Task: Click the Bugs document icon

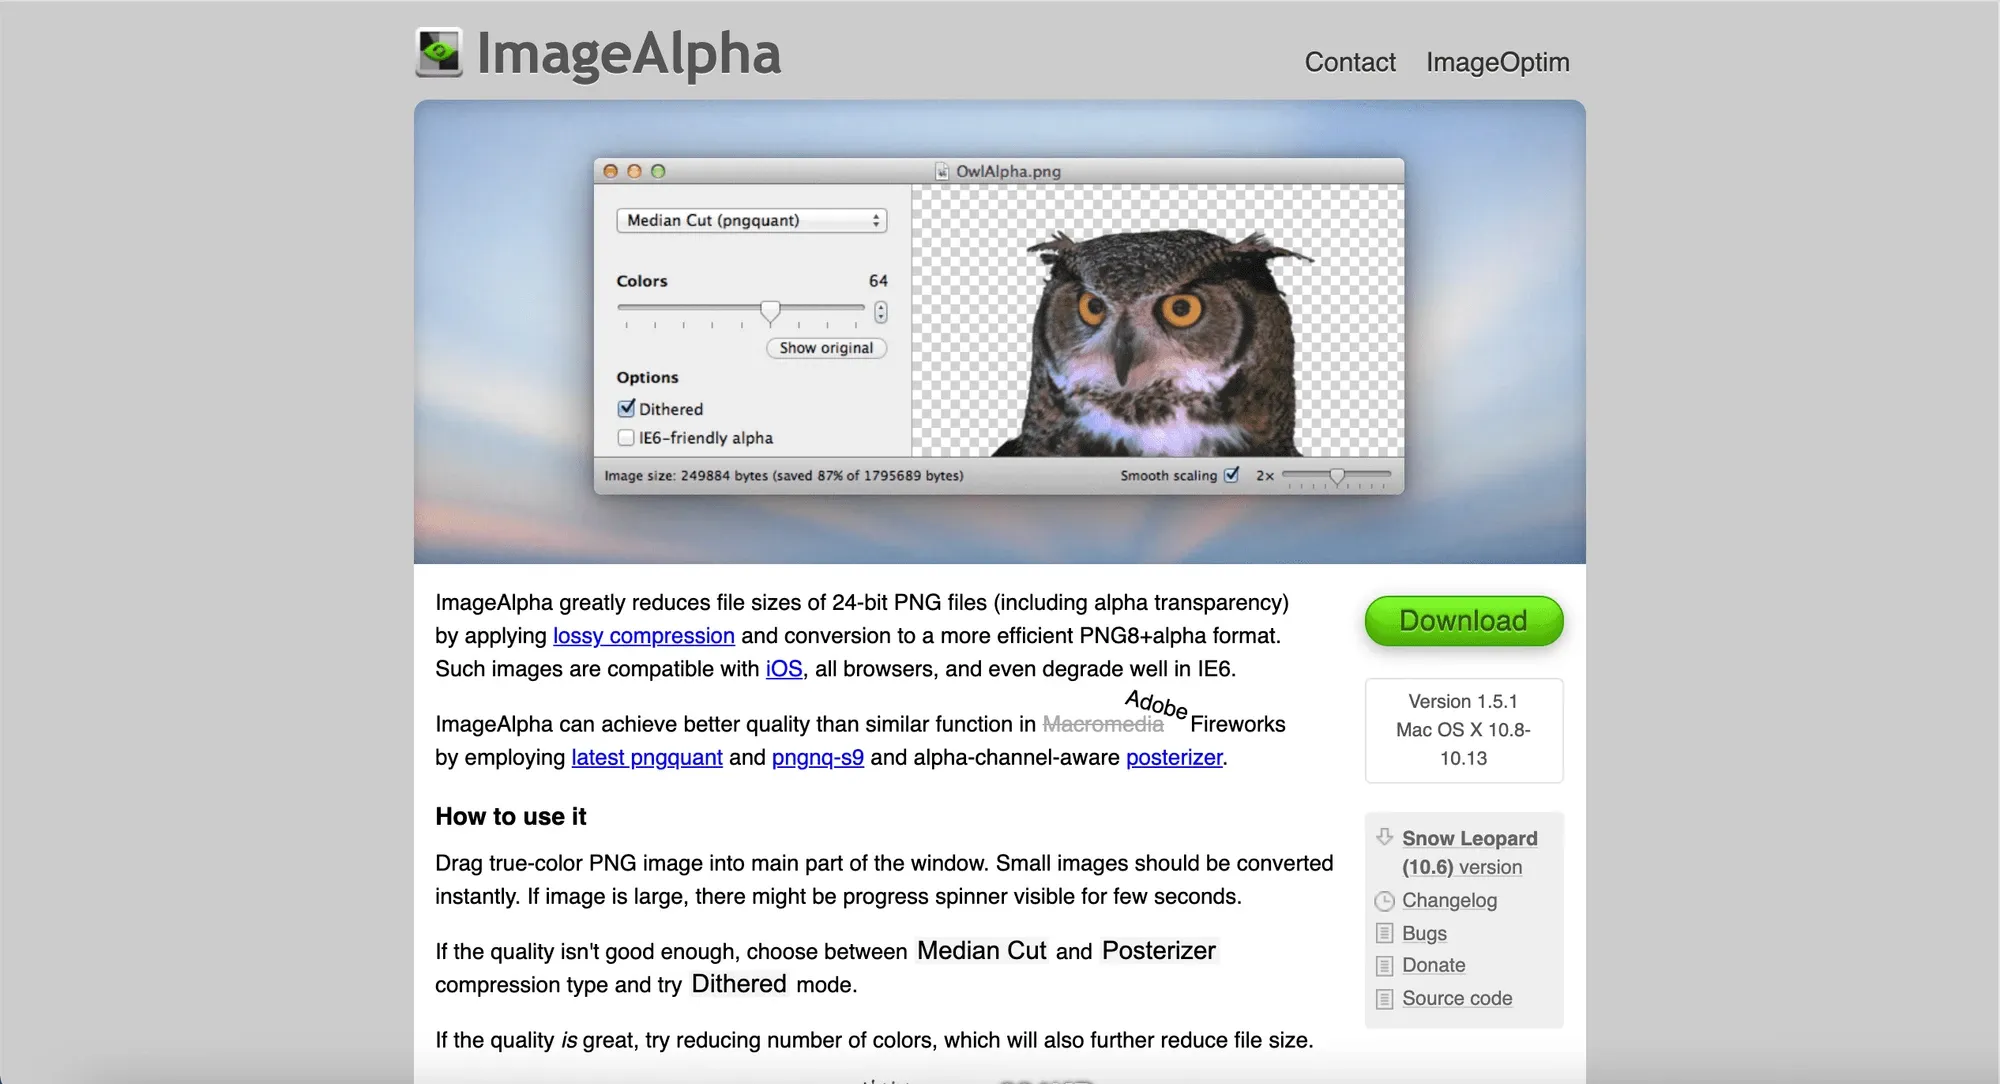Action: click(x=1384, y=933)
